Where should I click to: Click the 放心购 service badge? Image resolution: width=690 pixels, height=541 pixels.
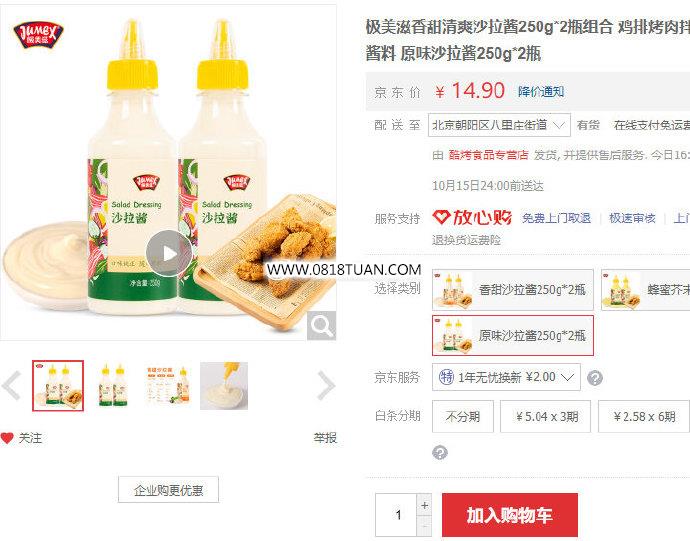pyautogui.click(x=472, y=218)
